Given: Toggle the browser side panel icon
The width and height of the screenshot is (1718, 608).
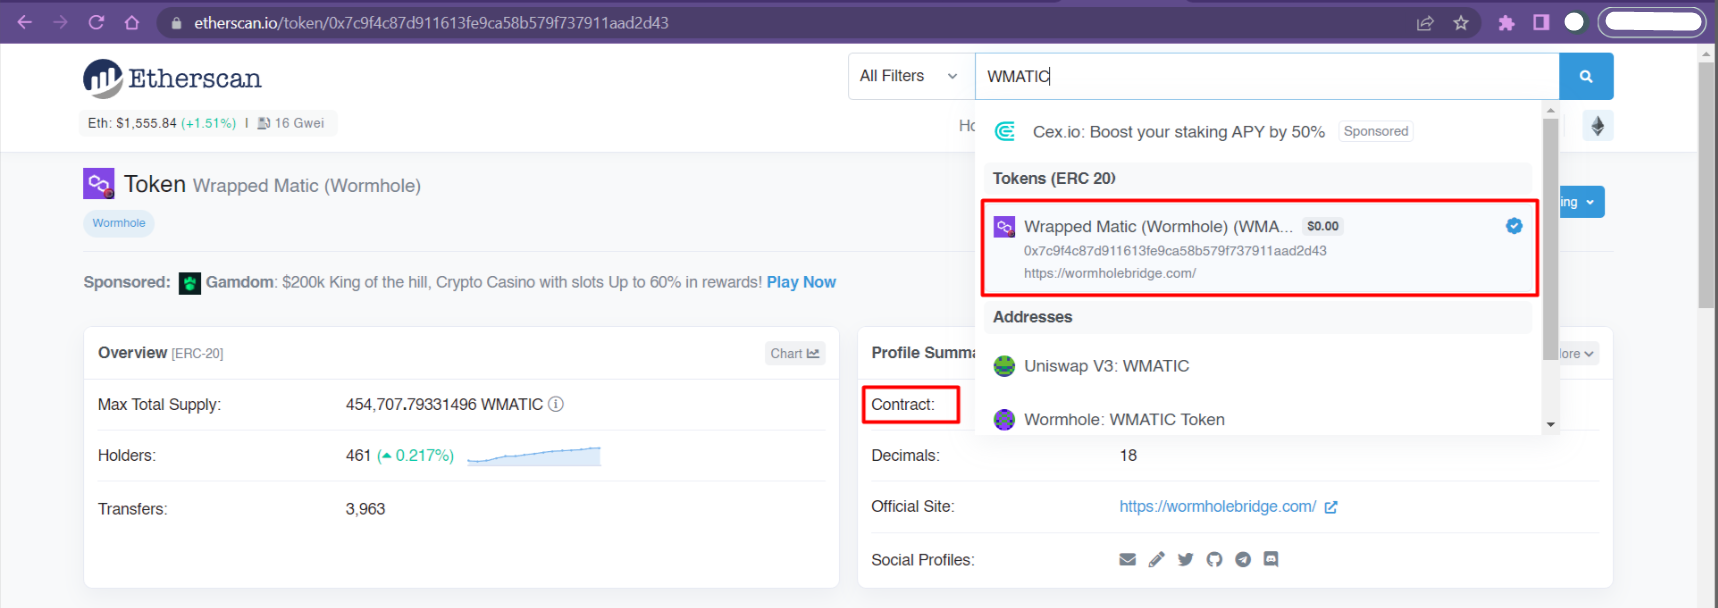Looking at the screenshot, I should [1541, 22].
